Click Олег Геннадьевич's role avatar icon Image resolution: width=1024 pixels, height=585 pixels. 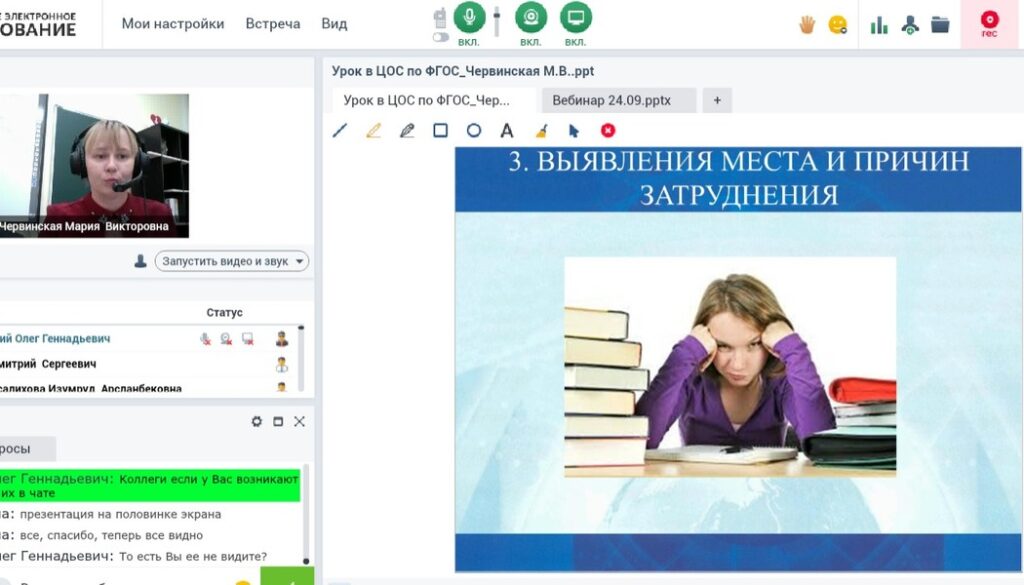click(281, 339)
